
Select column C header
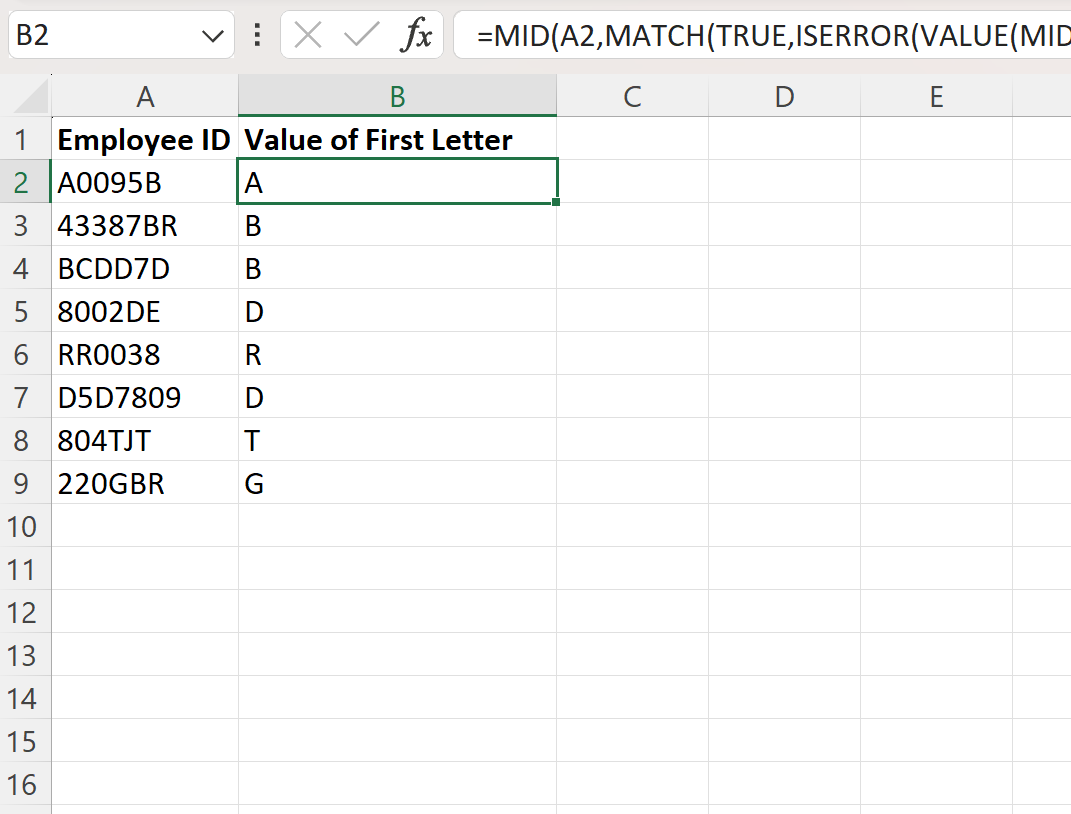click(632, 96)
